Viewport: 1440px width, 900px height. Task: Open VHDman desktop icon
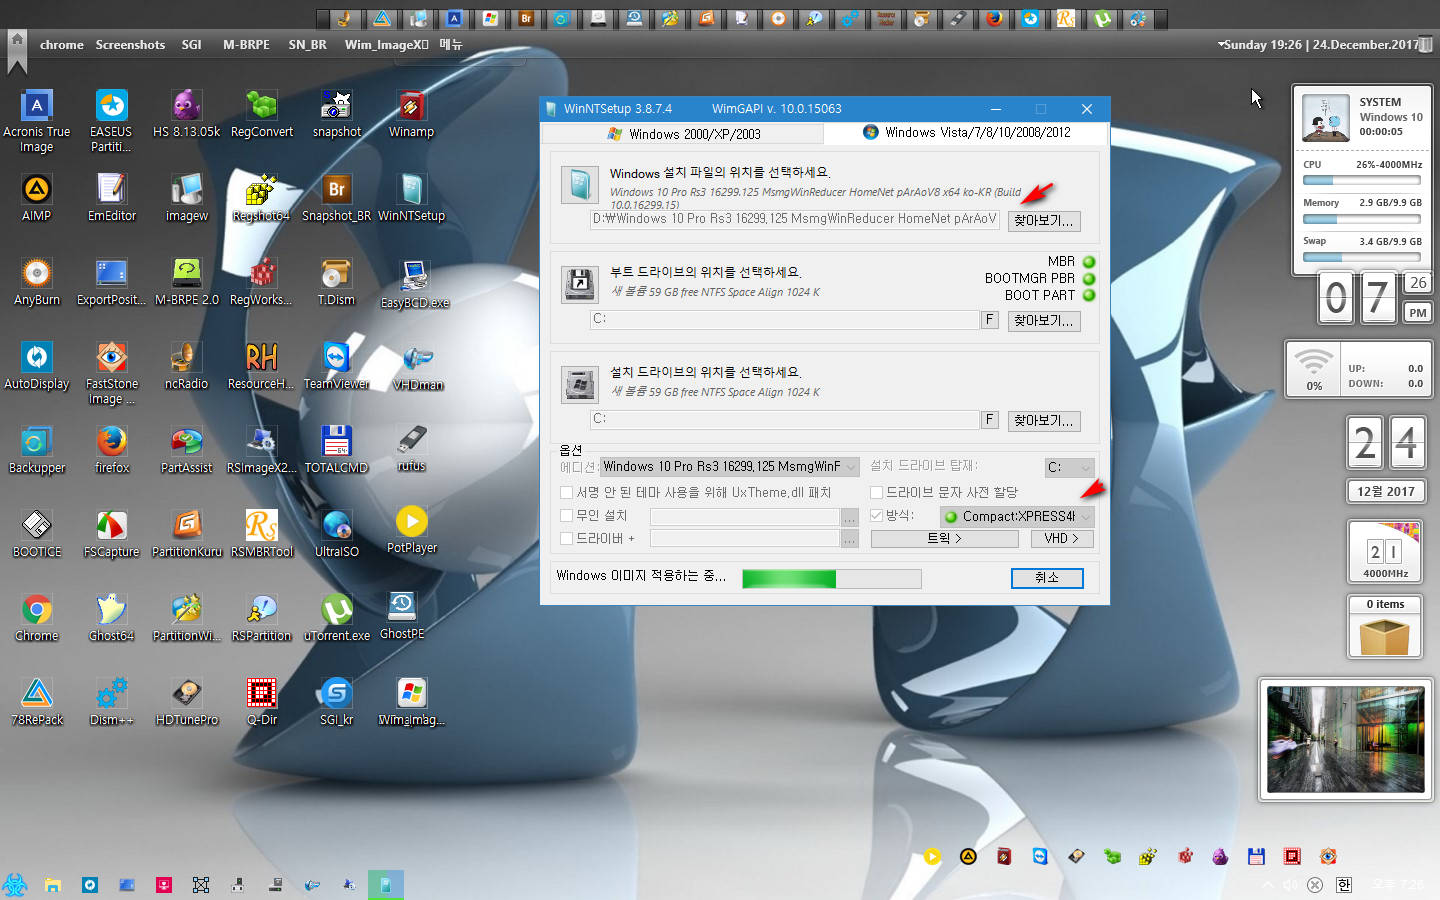(x=418, y=367)
